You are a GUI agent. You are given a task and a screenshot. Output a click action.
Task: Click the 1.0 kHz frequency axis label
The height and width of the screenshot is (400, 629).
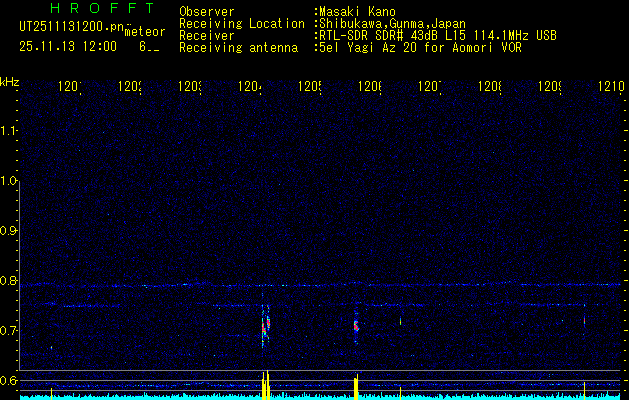coord(10,180)
